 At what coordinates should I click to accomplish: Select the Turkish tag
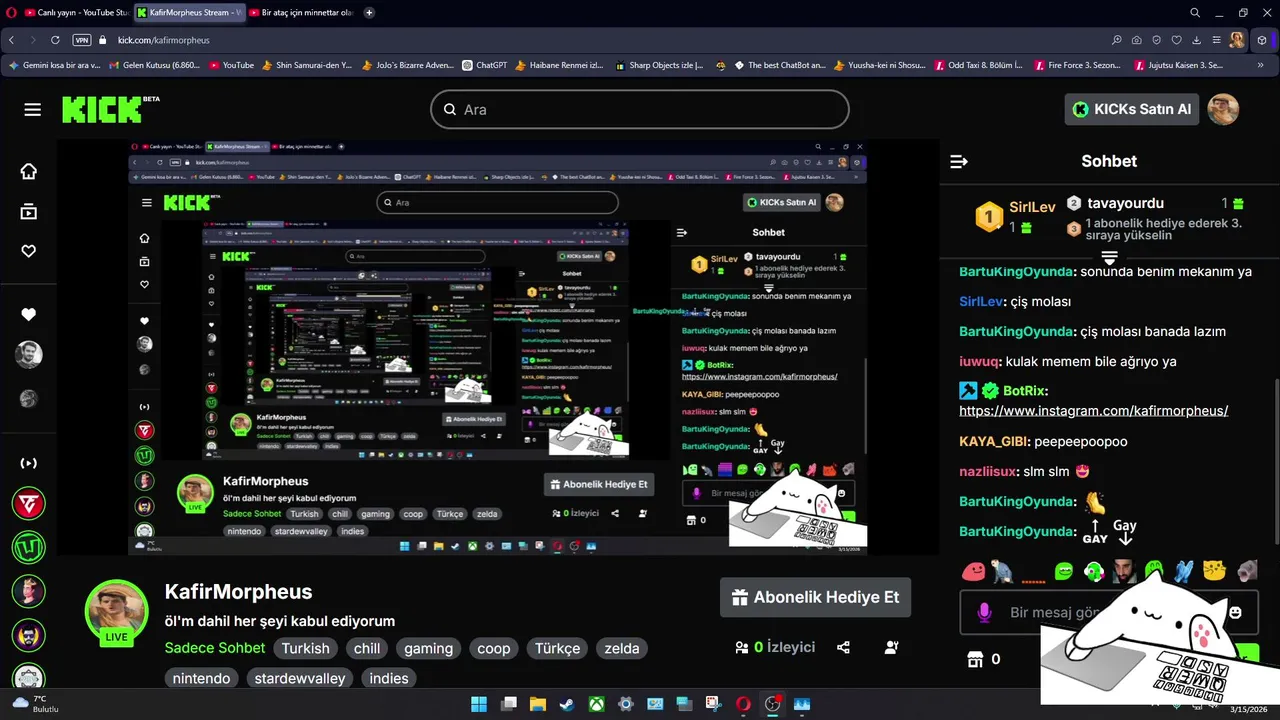pyautogui.click(x=305, y=648)
